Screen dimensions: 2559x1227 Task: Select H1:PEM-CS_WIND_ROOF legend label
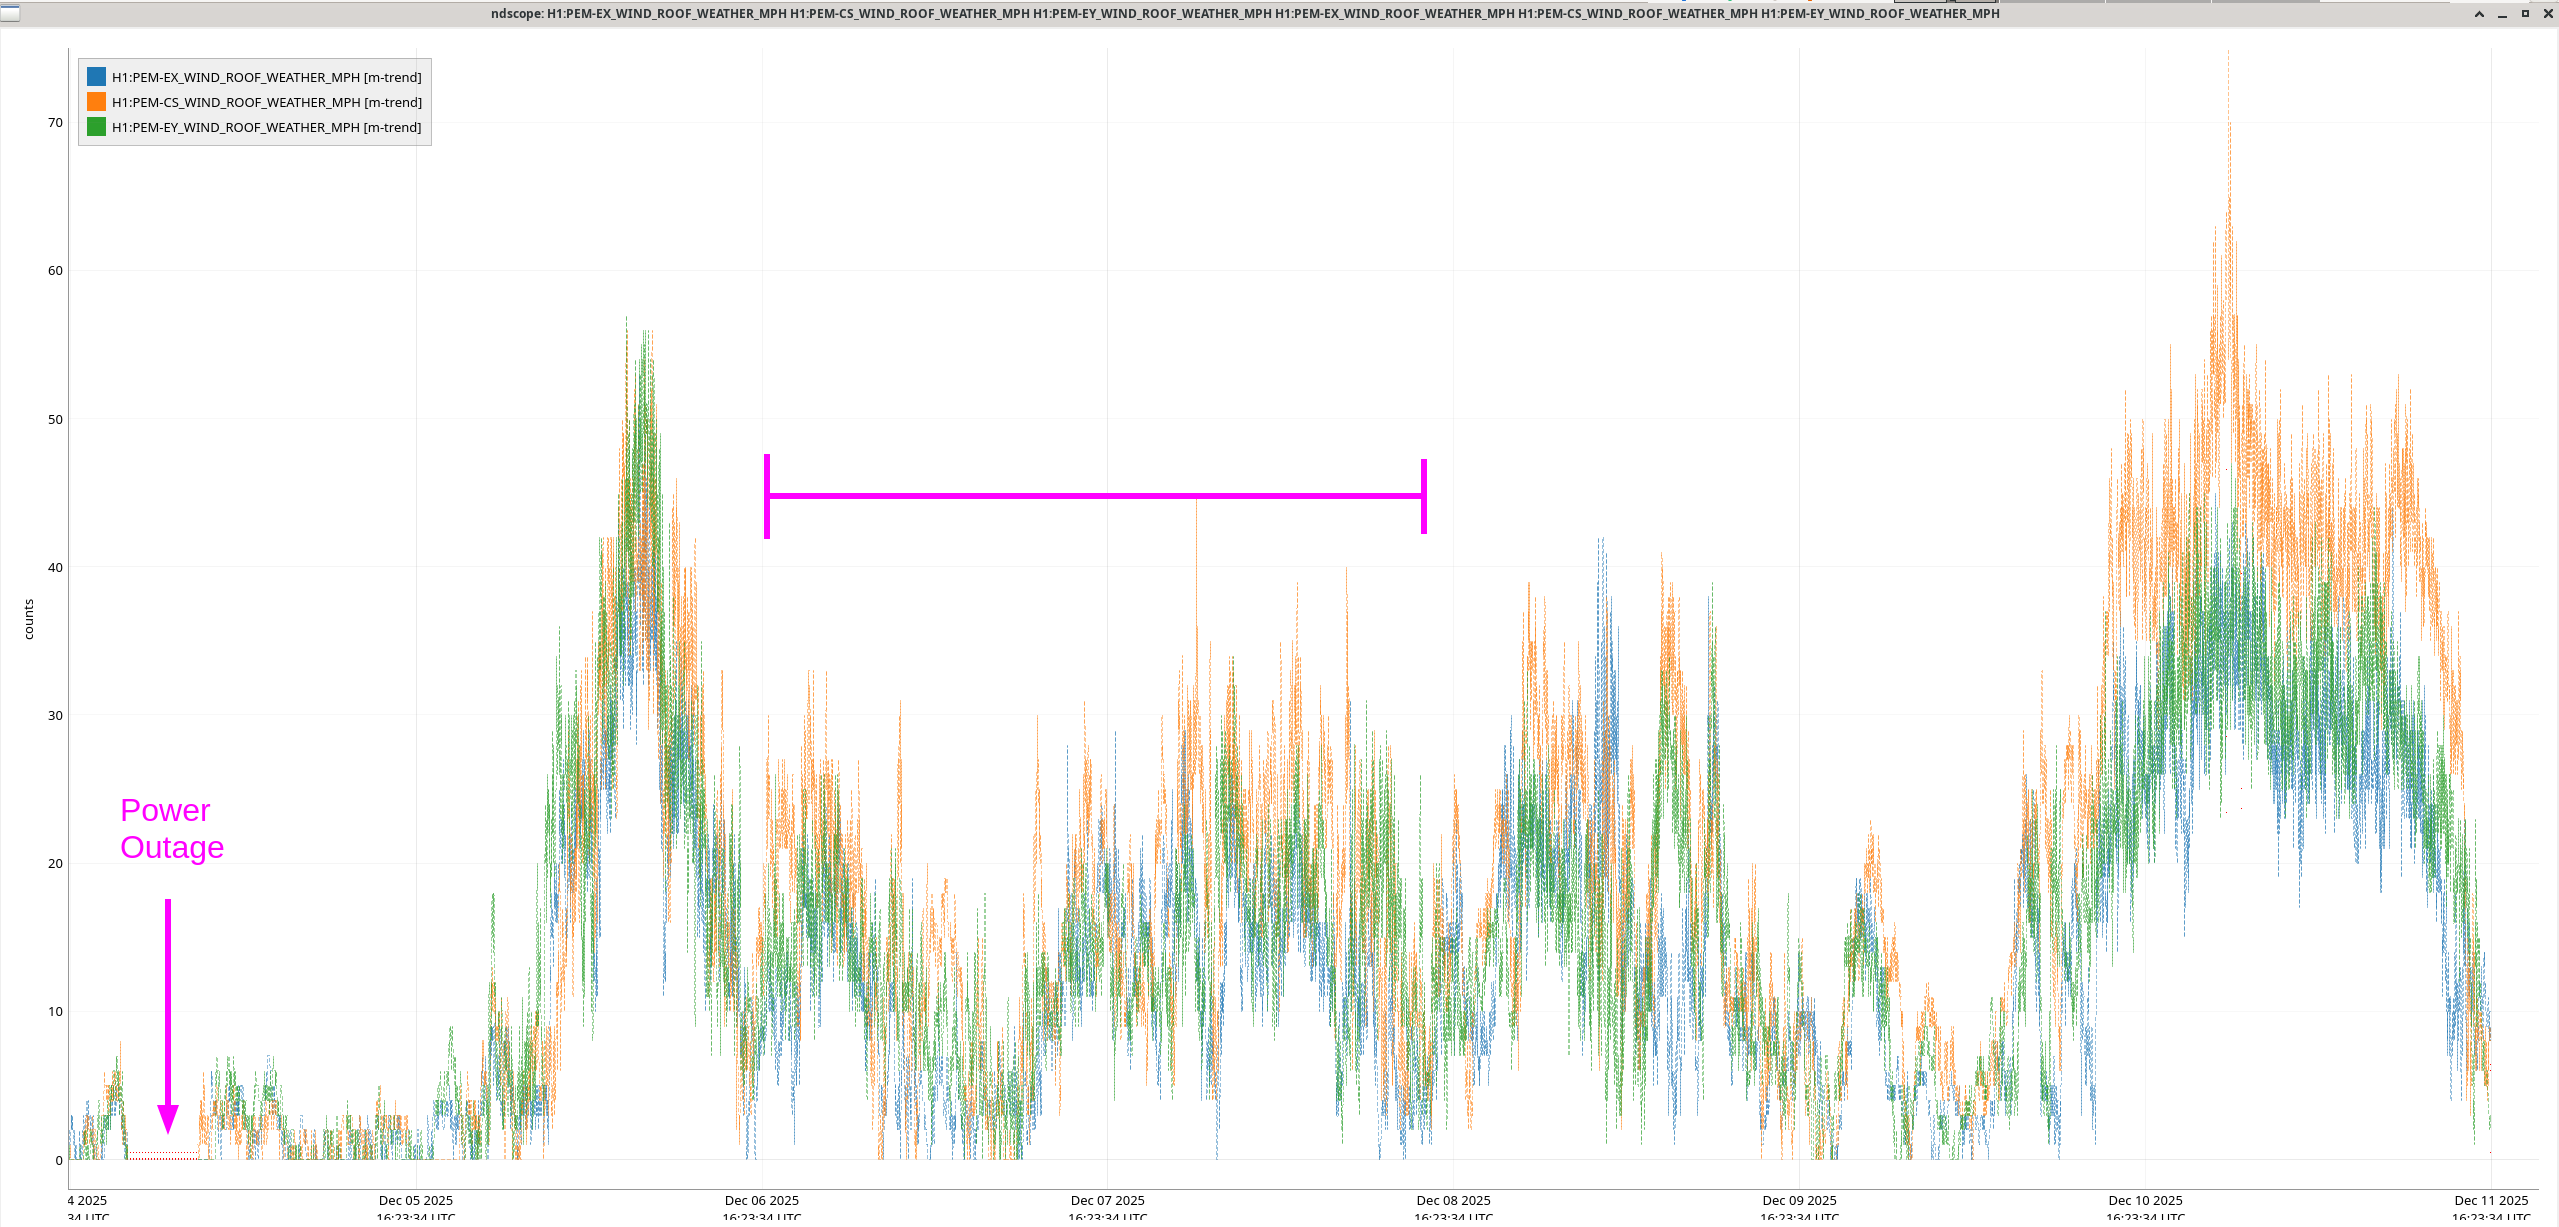tap(266, 102)
